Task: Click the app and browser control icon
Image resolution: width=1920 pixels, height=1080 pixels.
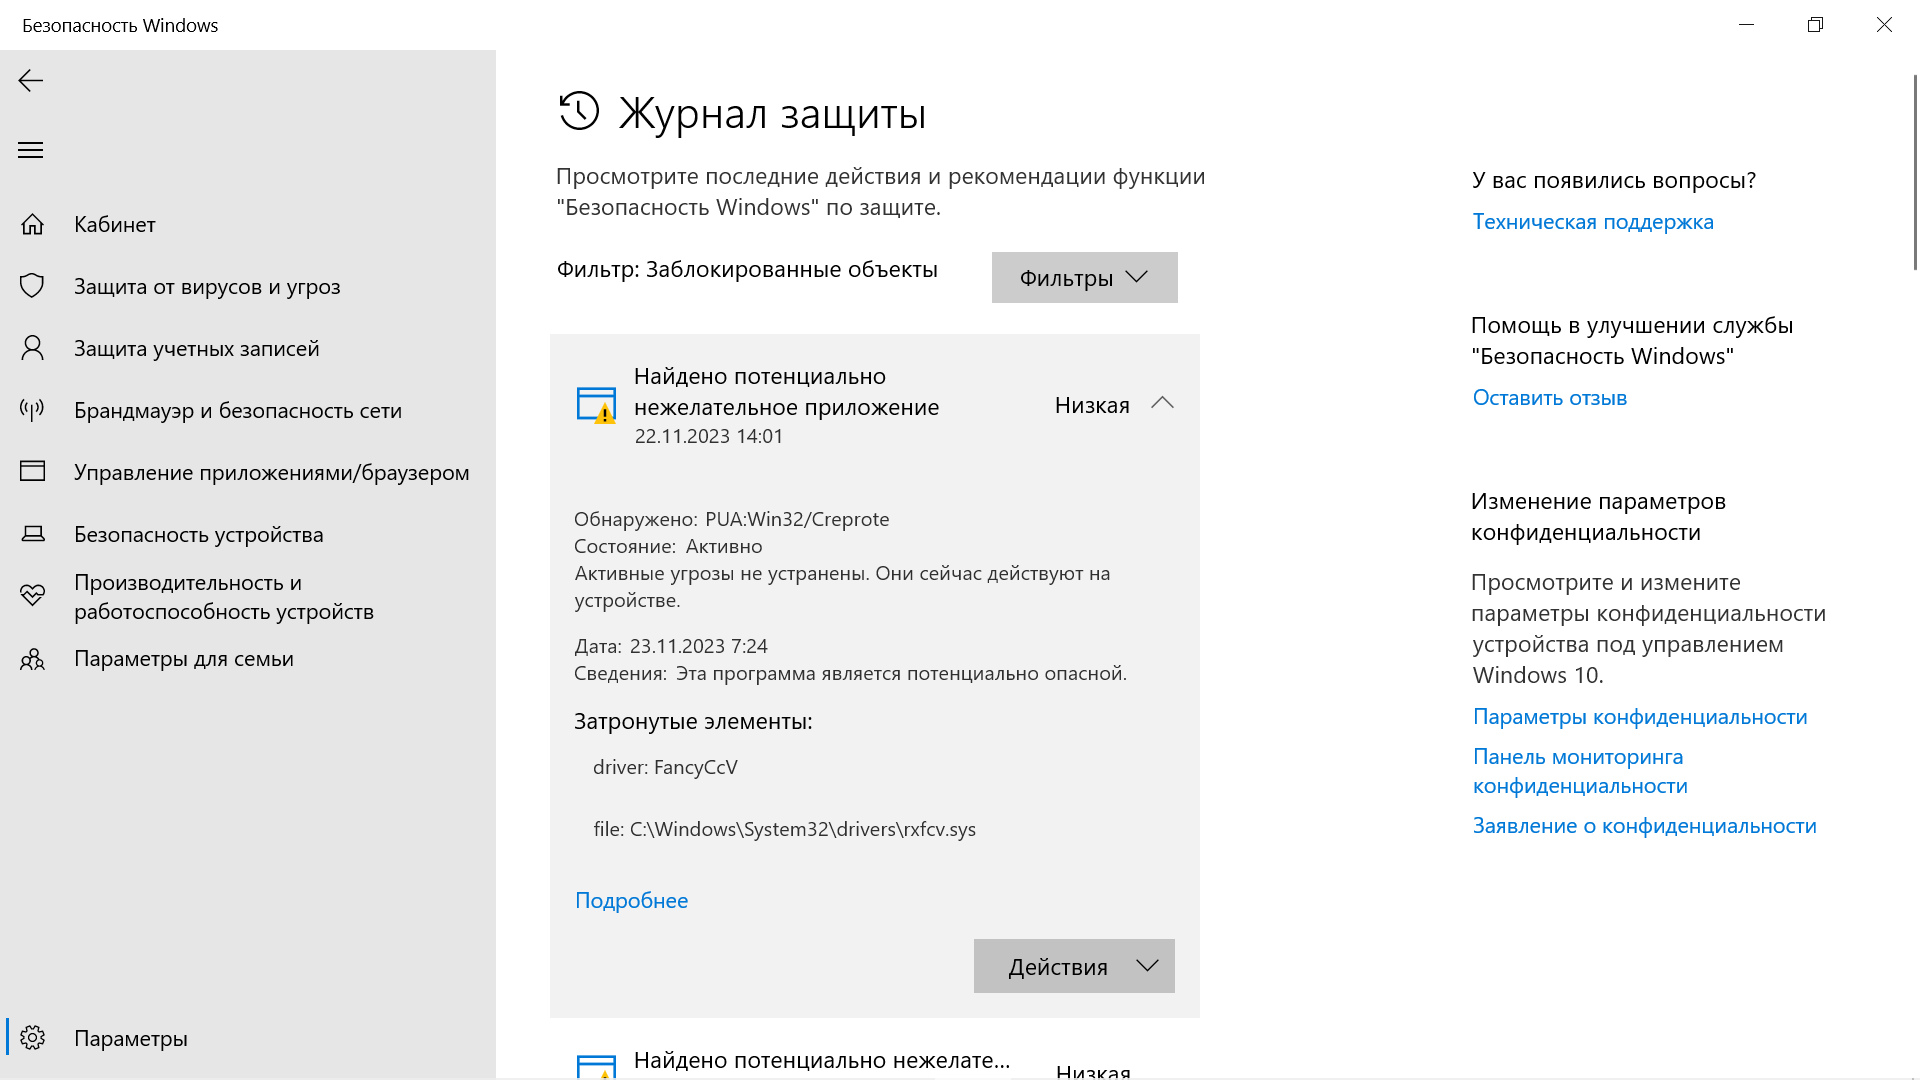Action: [x=32, y=471]
